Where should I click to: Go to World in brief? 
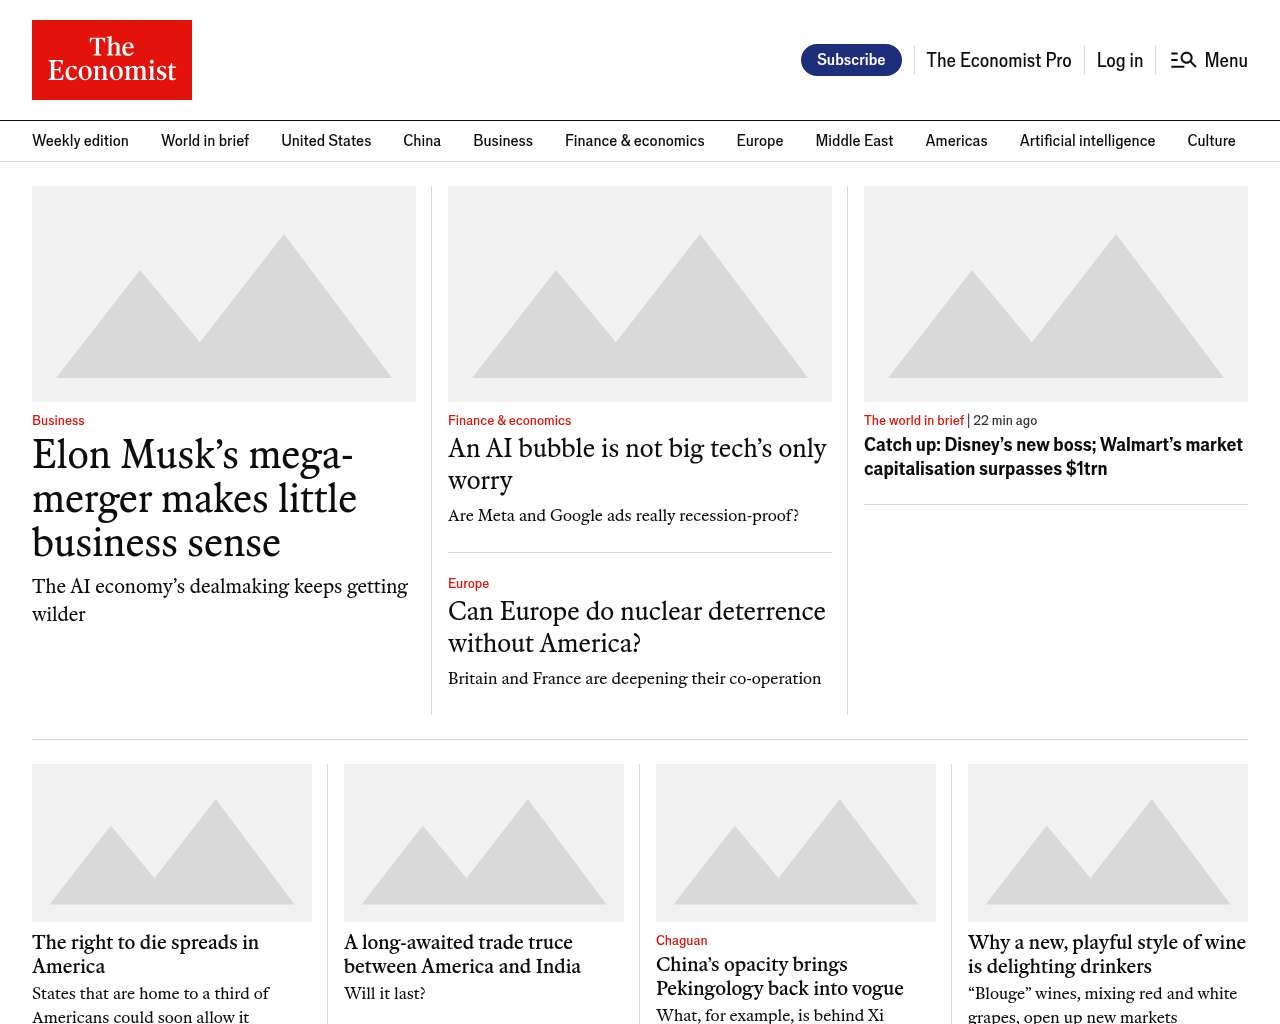pyautogui.click(x=205, y=141)
